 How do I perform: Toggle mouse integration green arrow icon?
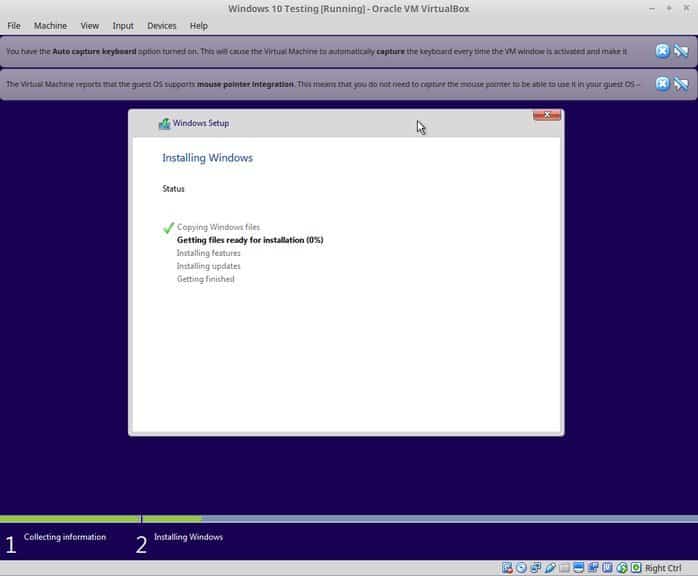(622, 568)
